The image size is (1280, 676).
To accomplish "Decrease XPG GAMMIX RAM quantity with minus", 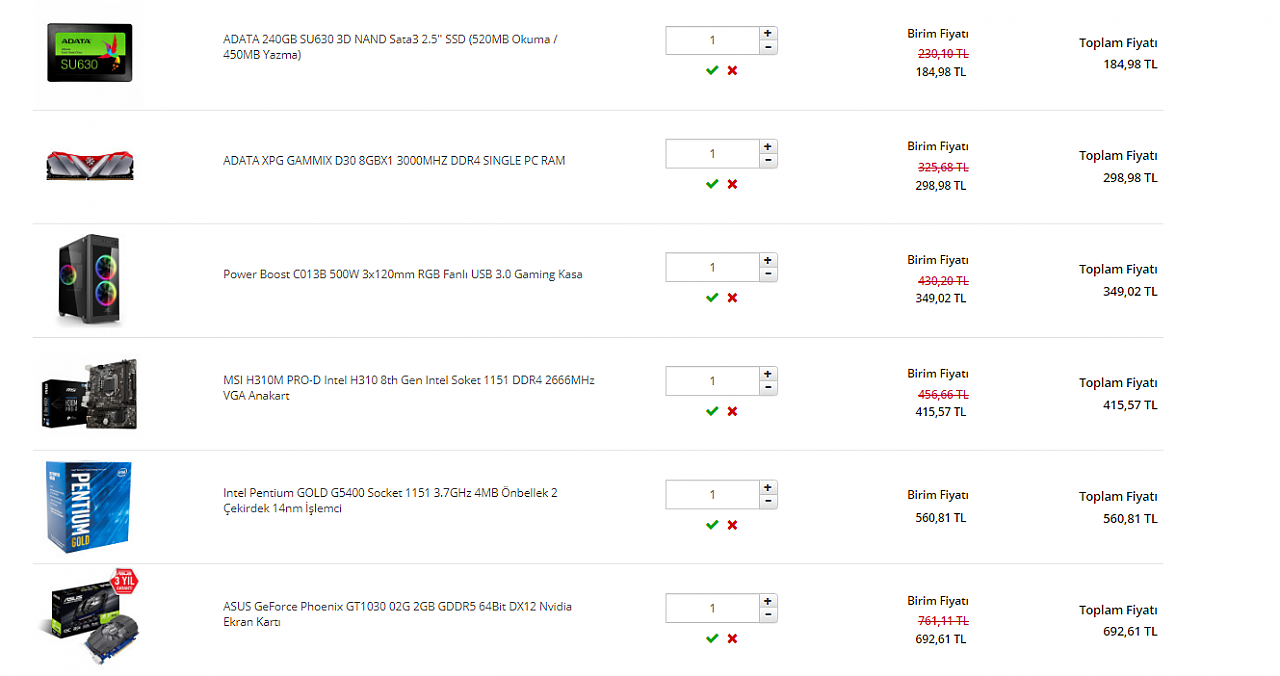I will click(768, 161).
